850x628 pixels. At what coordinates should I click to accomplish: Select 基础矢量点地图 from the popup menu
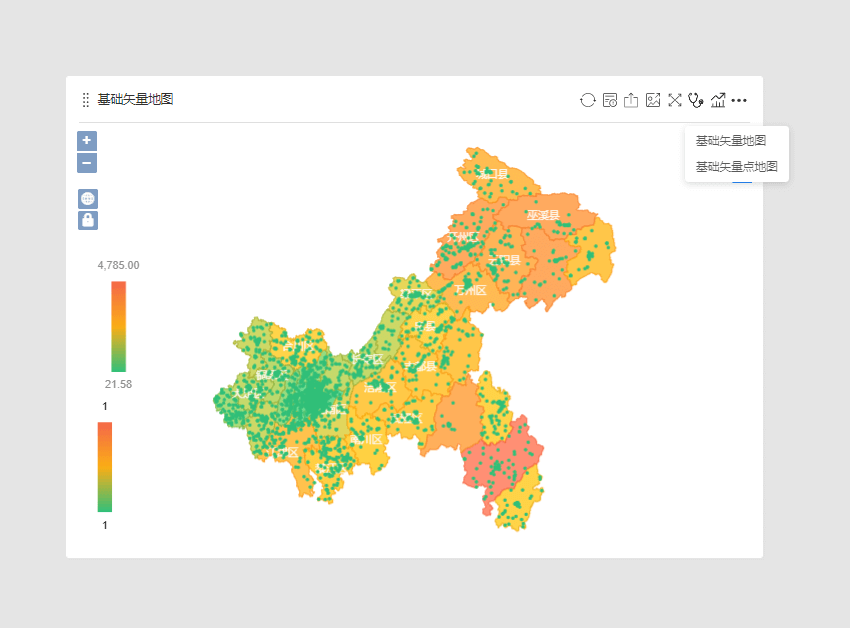pyautogui.click(x=736, y=167)
